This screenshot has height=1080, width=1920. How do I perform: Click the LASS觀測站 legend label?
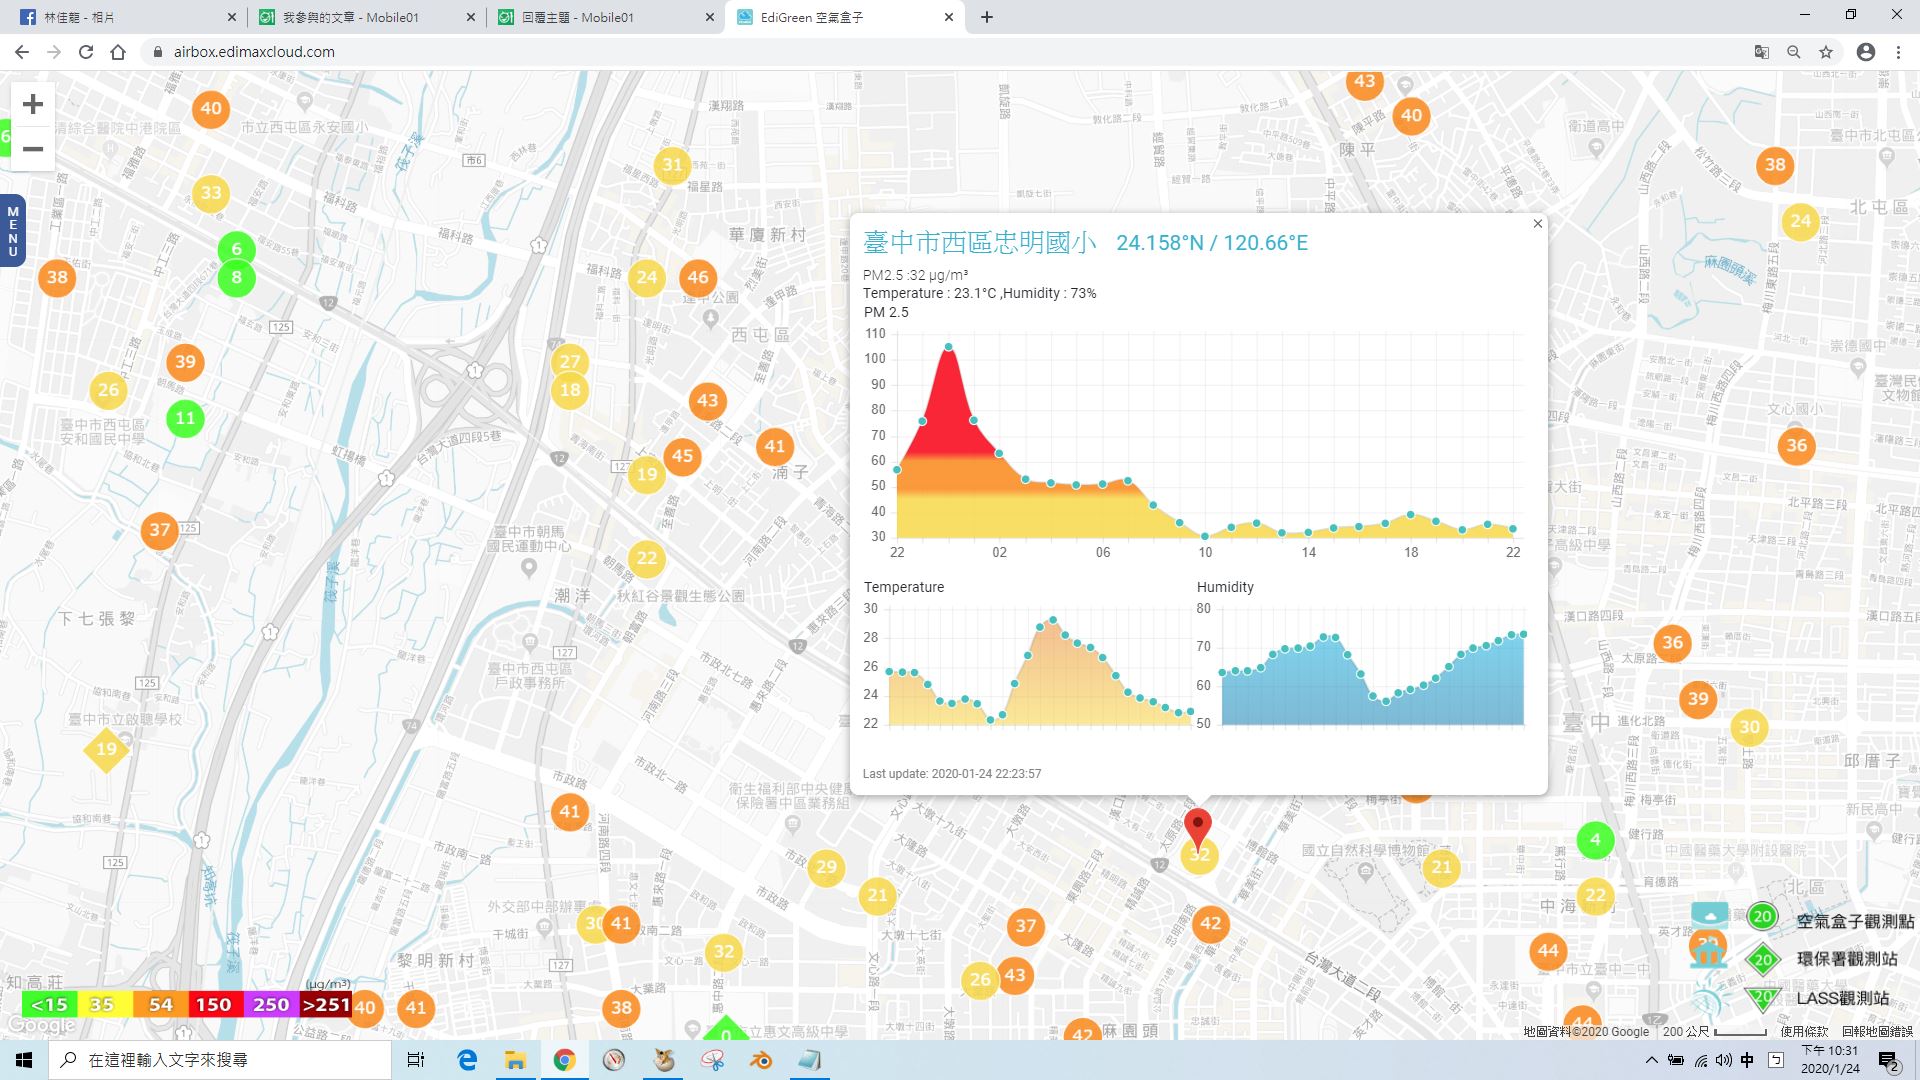(1842, 998)
